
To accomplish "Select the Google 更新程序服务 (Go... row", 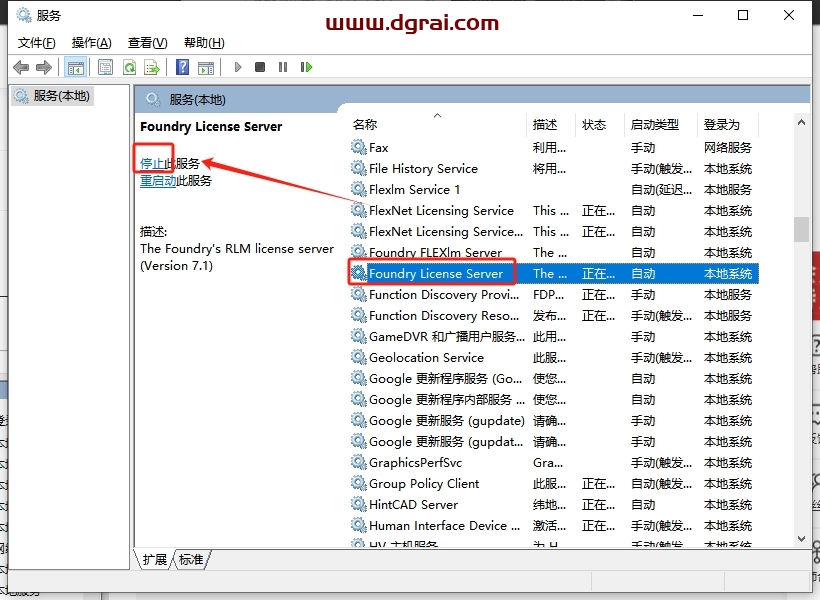I will pyautogui.click(x=553, y=379).
